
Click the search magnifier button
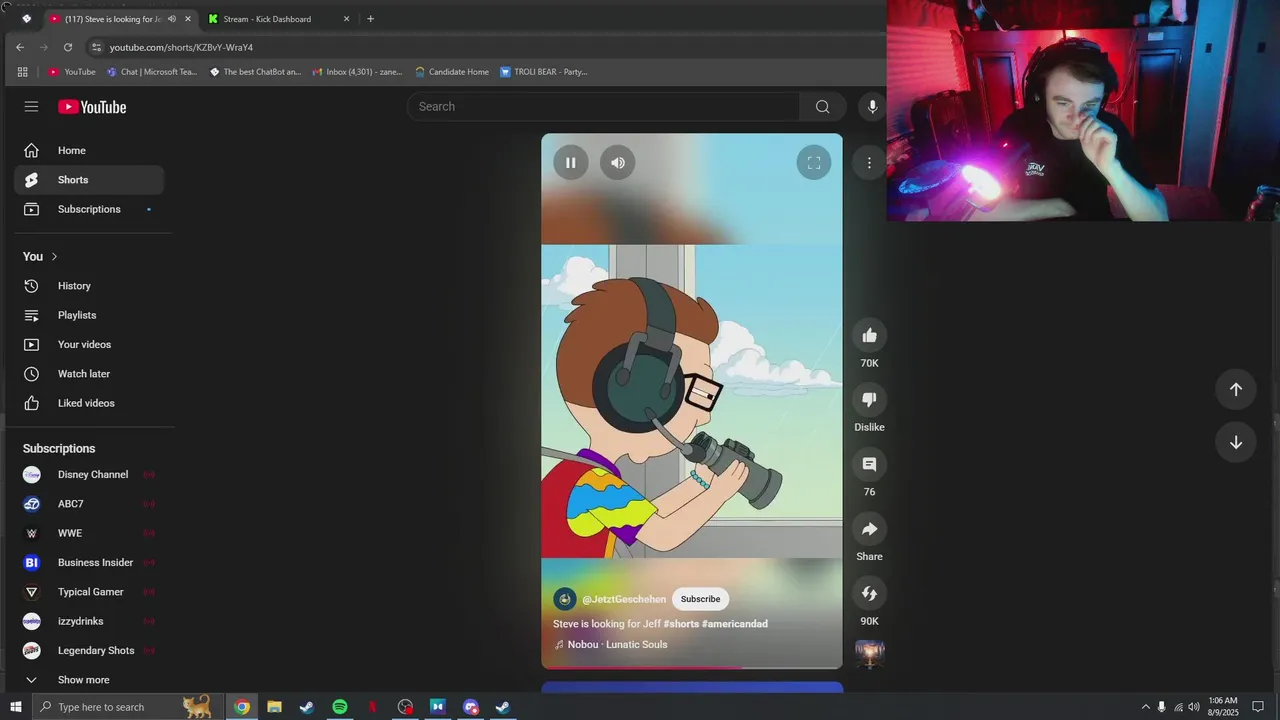(x=822, y=107)
